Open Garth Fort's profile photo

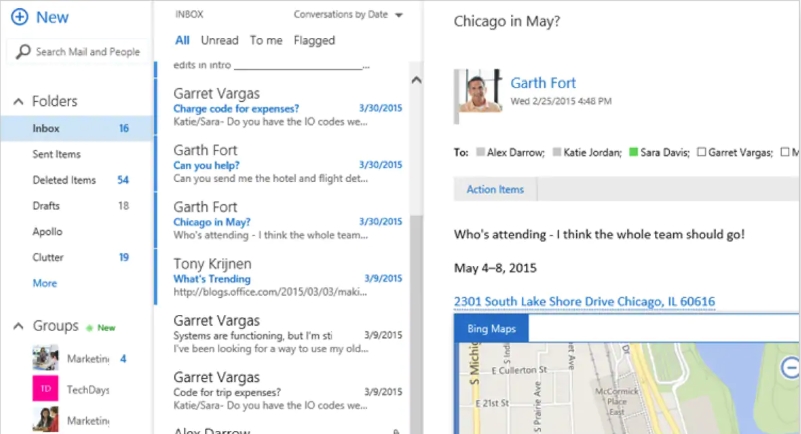[480, 91]
